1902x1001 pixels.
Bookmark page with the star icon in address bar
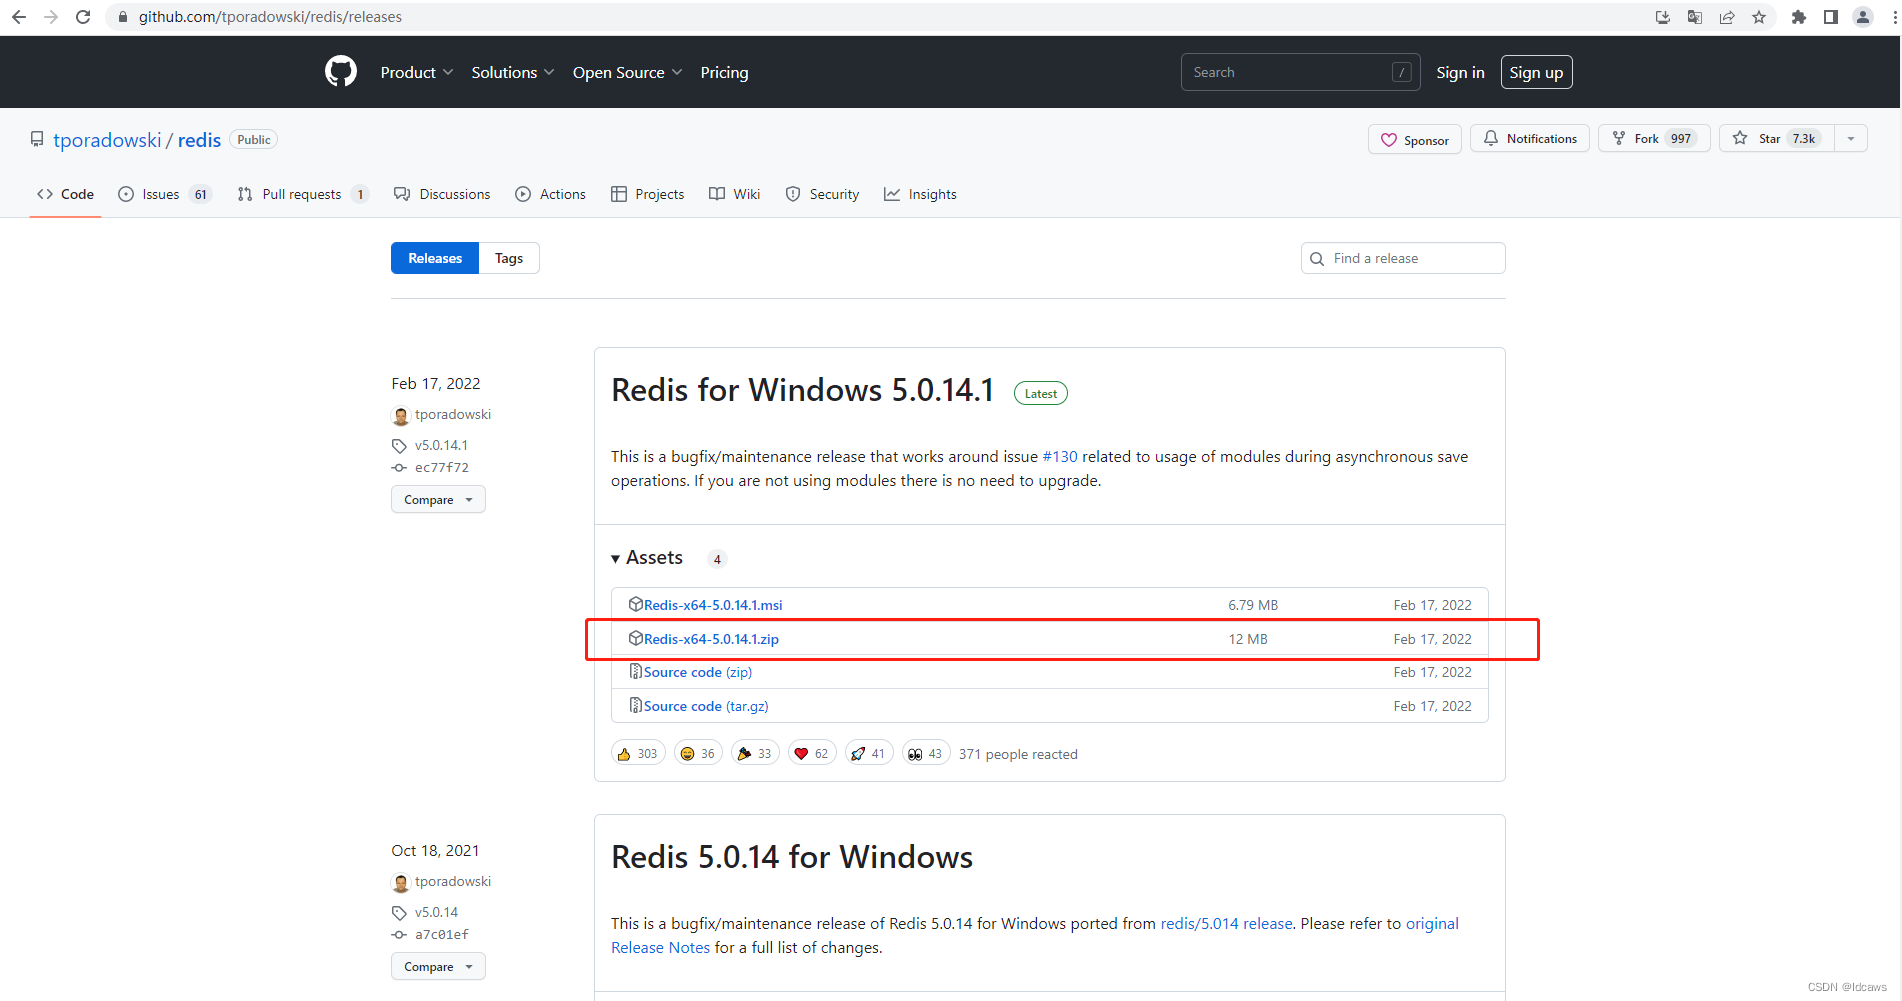pyautogui.click(x=1759, y=17)
